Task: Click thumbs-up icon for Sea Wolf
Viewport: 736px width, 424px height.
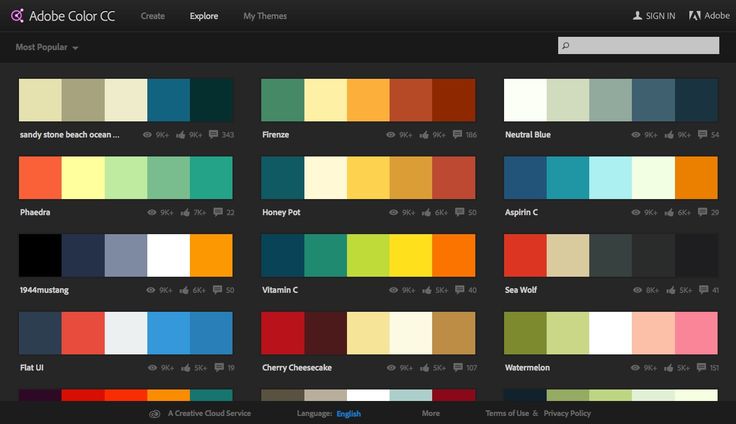Action: point(671,290)
